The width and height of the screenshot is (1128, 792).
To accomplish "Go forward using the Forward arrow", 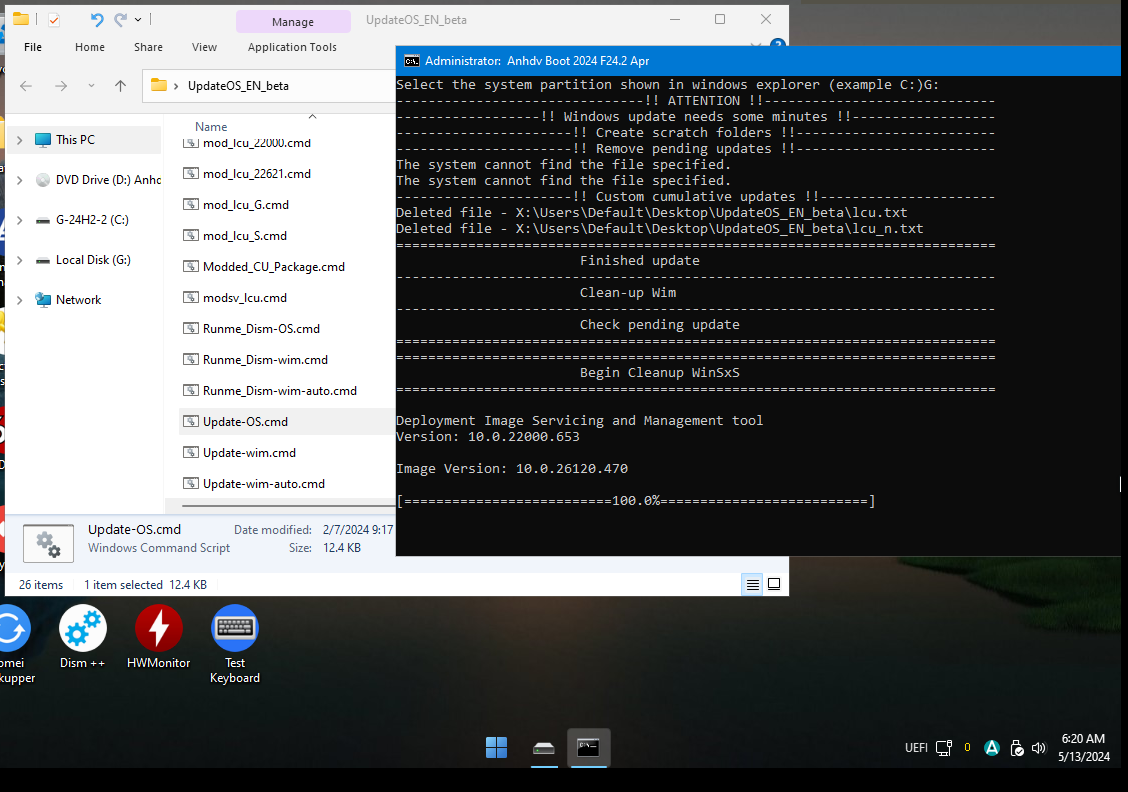I will (61, 86).
